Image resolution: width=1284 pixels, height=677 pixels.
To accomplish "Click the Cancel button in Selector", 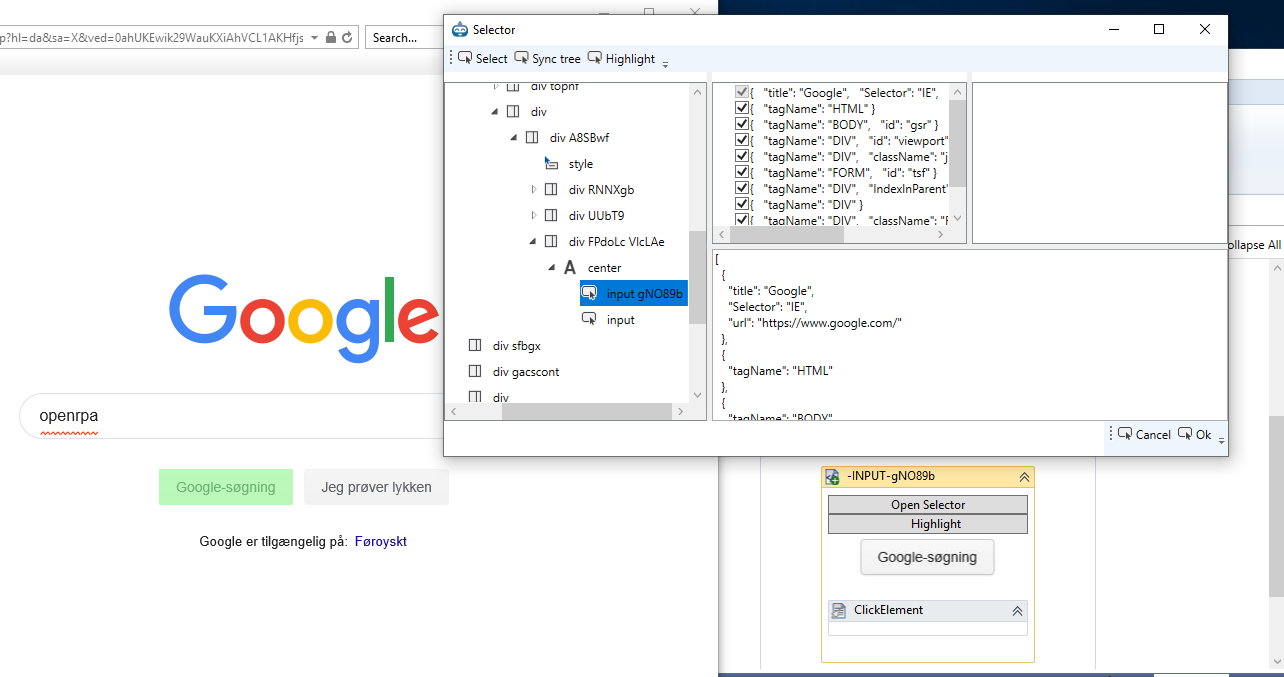I will 1144,435.
